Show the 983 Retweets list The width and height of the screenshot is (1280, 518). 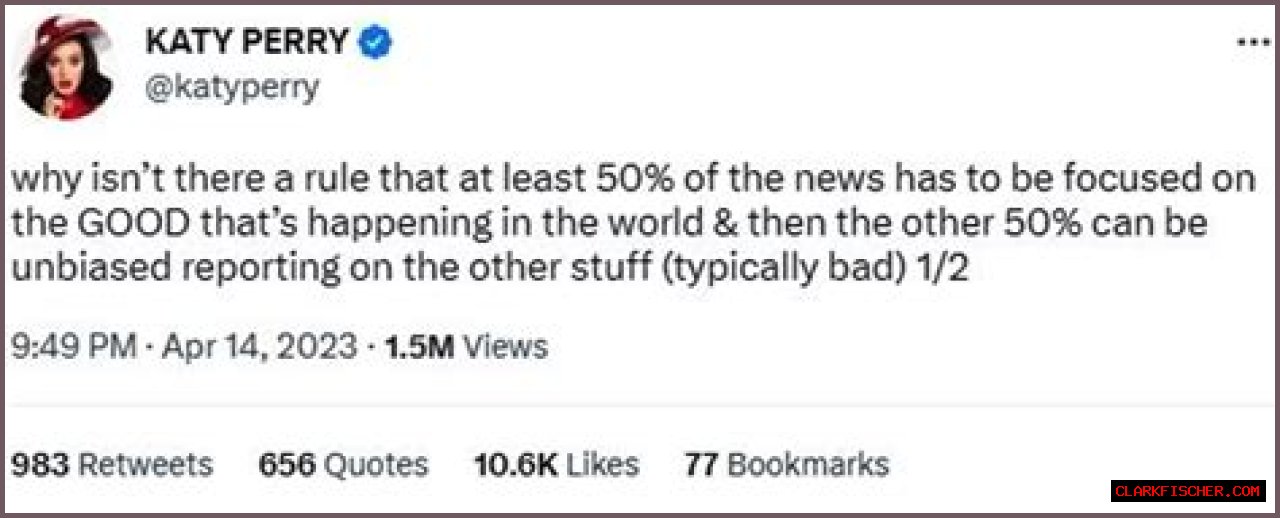point(111,464)
